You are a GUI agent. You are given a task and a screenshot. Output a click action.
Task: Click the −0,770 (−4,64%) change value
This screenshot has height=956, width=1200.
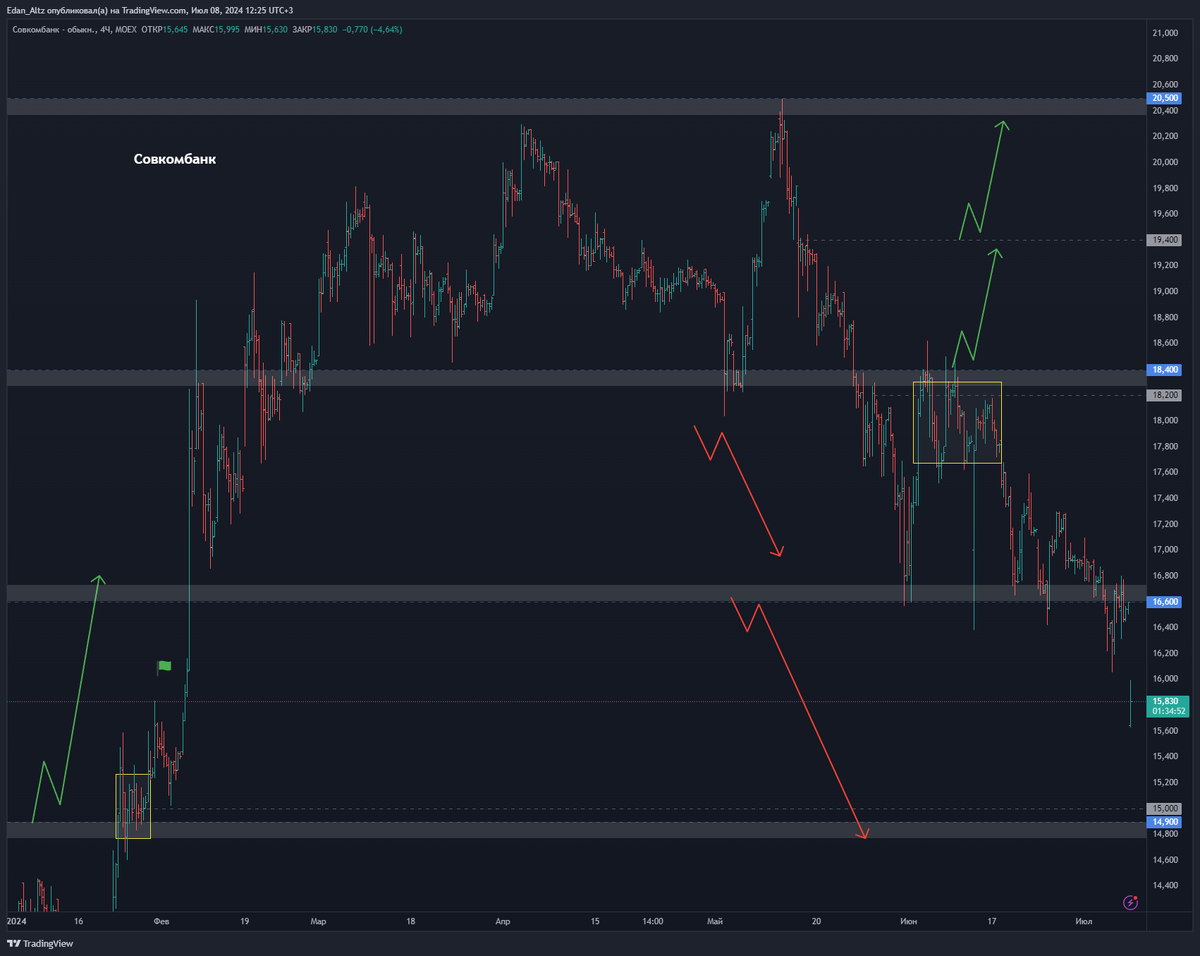tap(373, 29)
